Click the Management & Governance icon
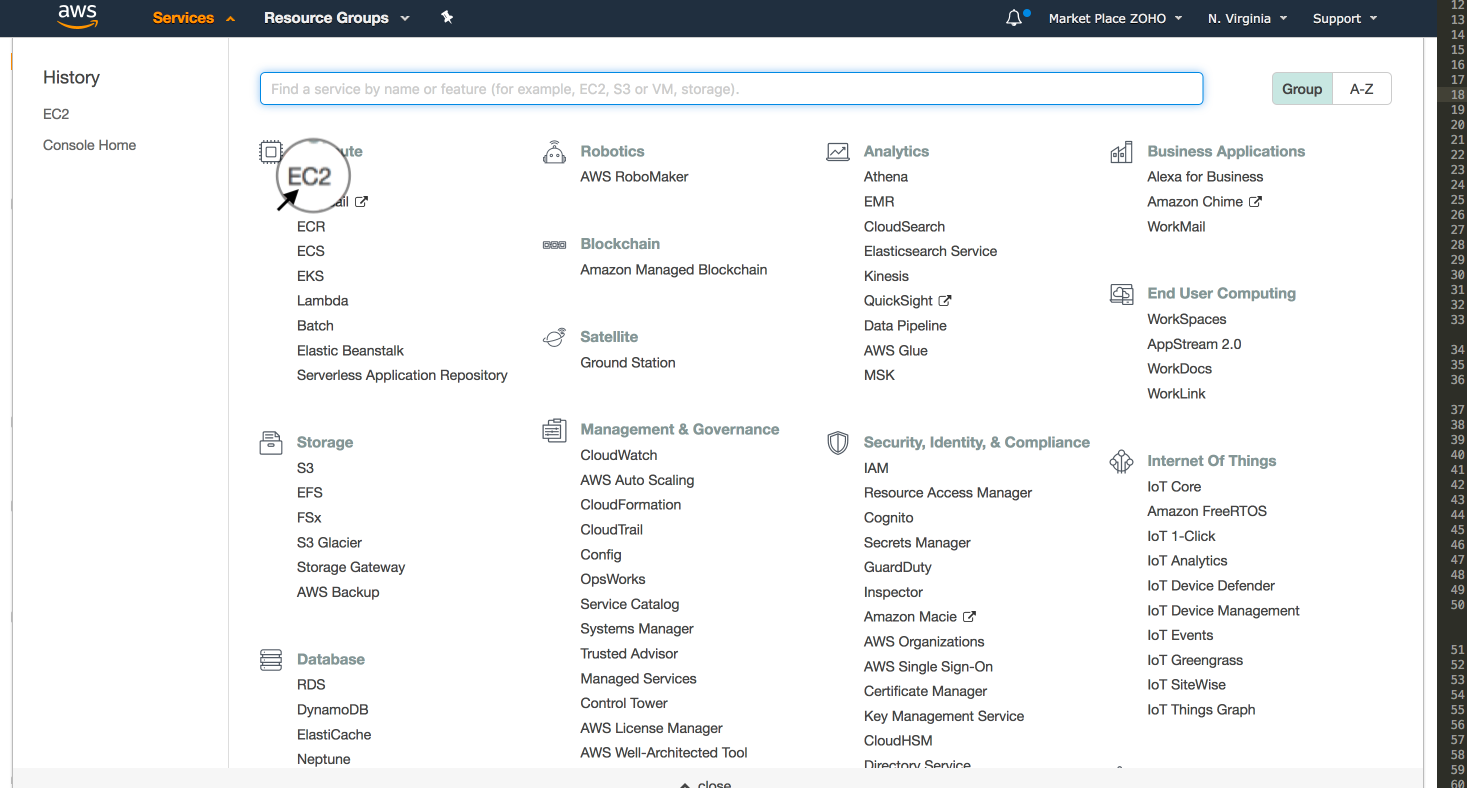This screenshot has width=1467, height=788. point(554,430)
